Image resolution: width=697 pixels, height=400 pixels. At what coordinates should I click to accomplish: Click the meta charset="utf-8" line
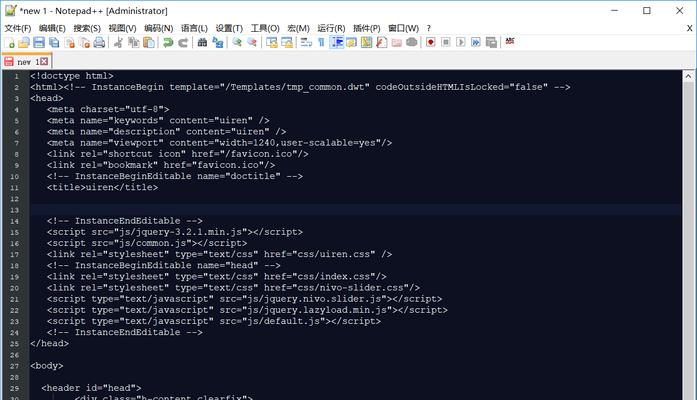[x=108, y=109]
